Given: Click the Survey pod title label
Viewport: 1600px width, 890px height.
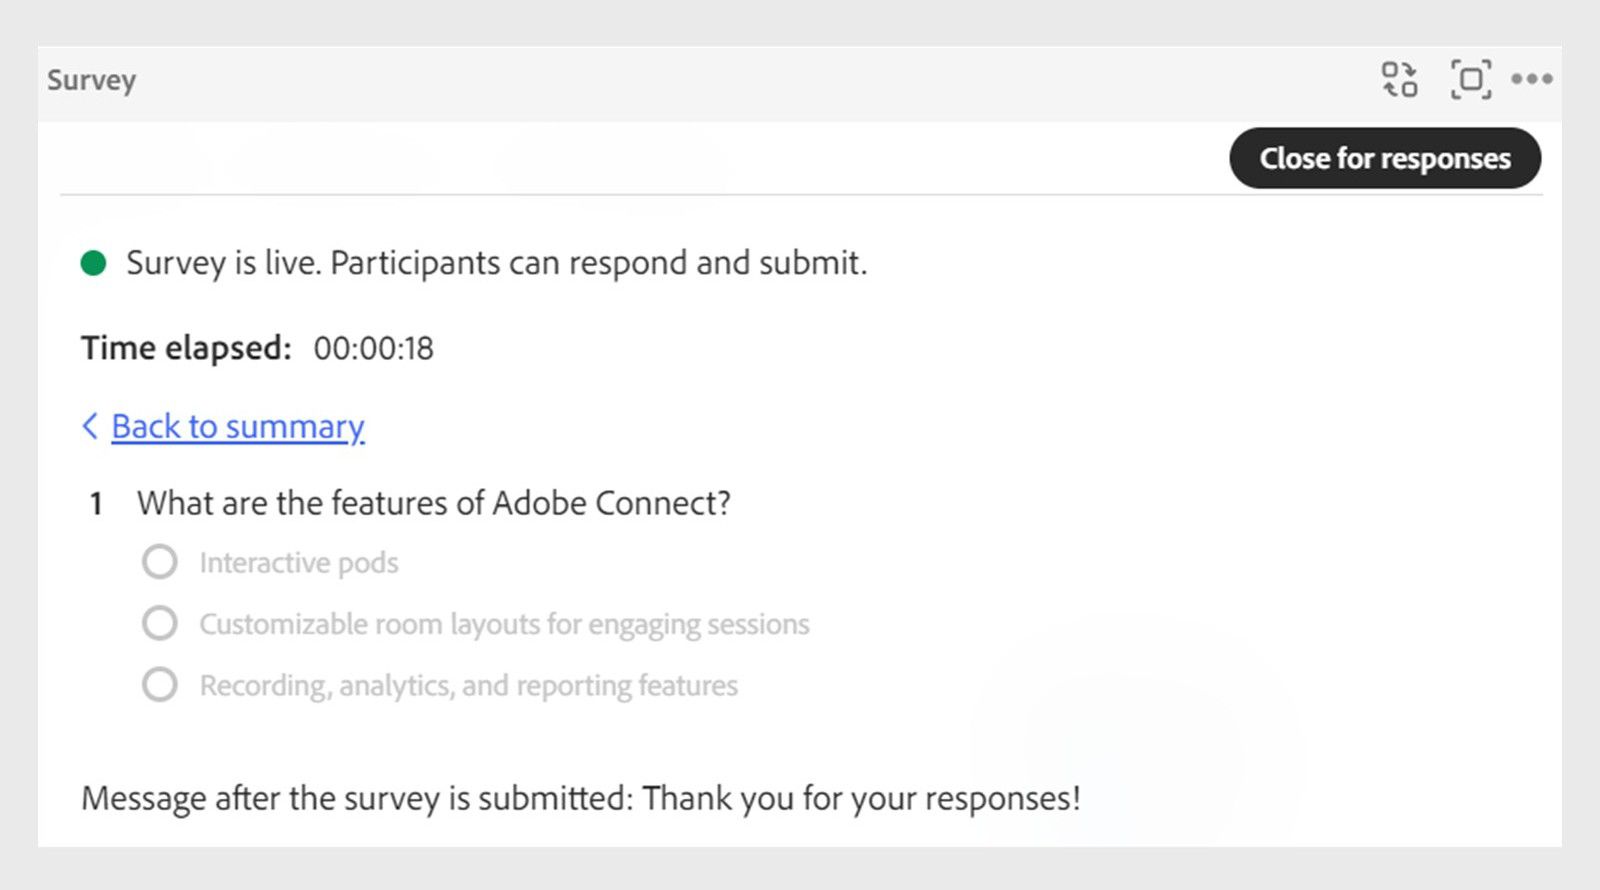Looking at the screenshot, I should tap(91, 80).
